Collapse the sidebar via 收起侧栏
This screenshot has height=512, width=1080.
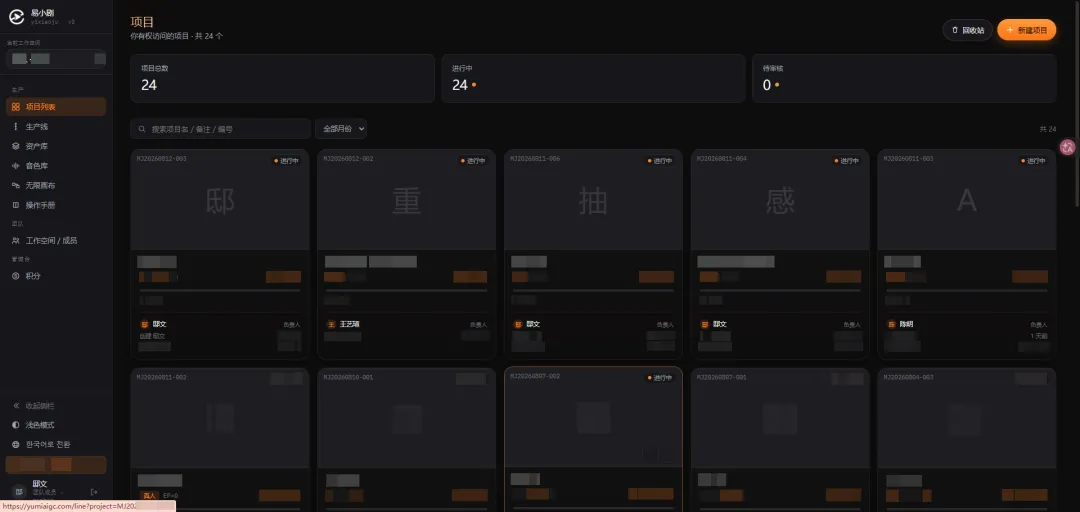click(x=56, y=405)
